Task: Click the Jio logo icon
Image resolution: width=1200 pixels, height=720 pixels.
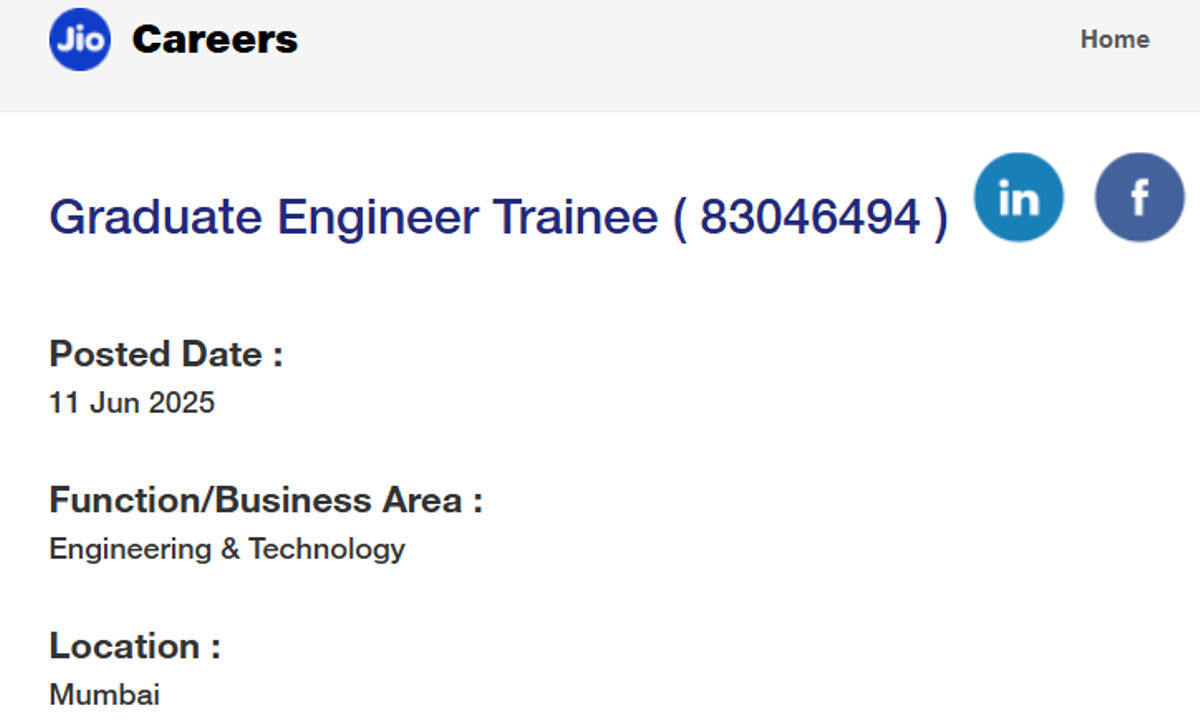Action: pos(80,40)
